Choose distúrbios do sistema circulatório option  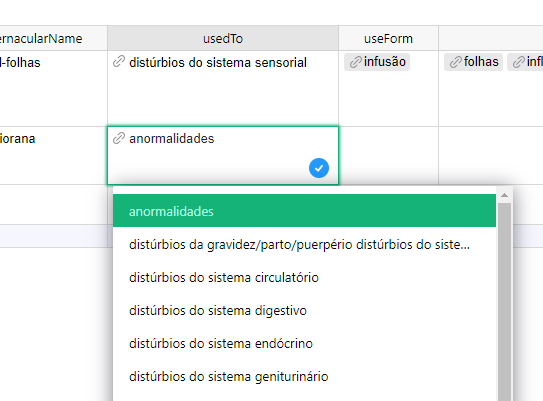(304, 277)
